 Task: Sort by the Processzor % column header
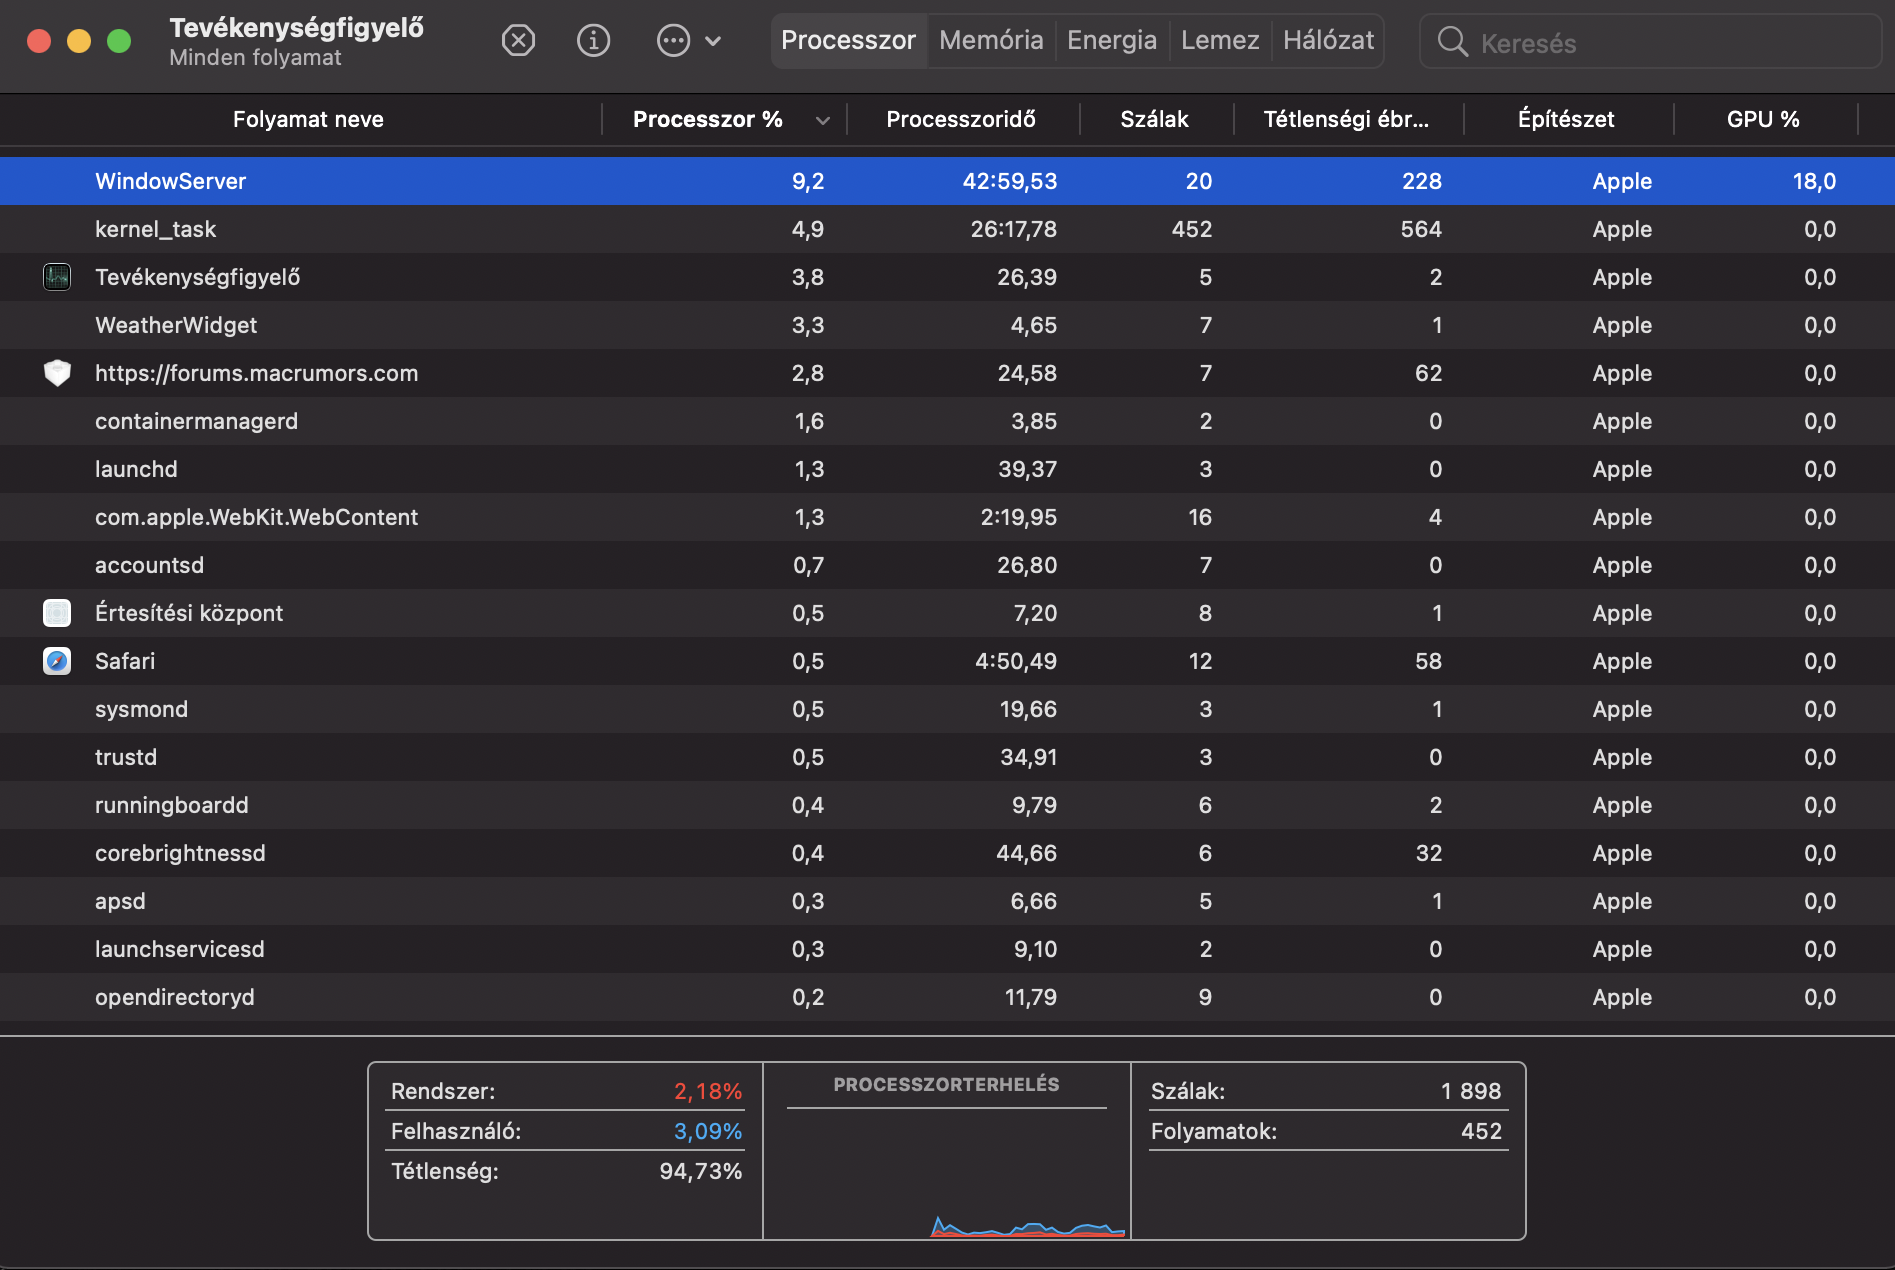click(x=707, y=119)
